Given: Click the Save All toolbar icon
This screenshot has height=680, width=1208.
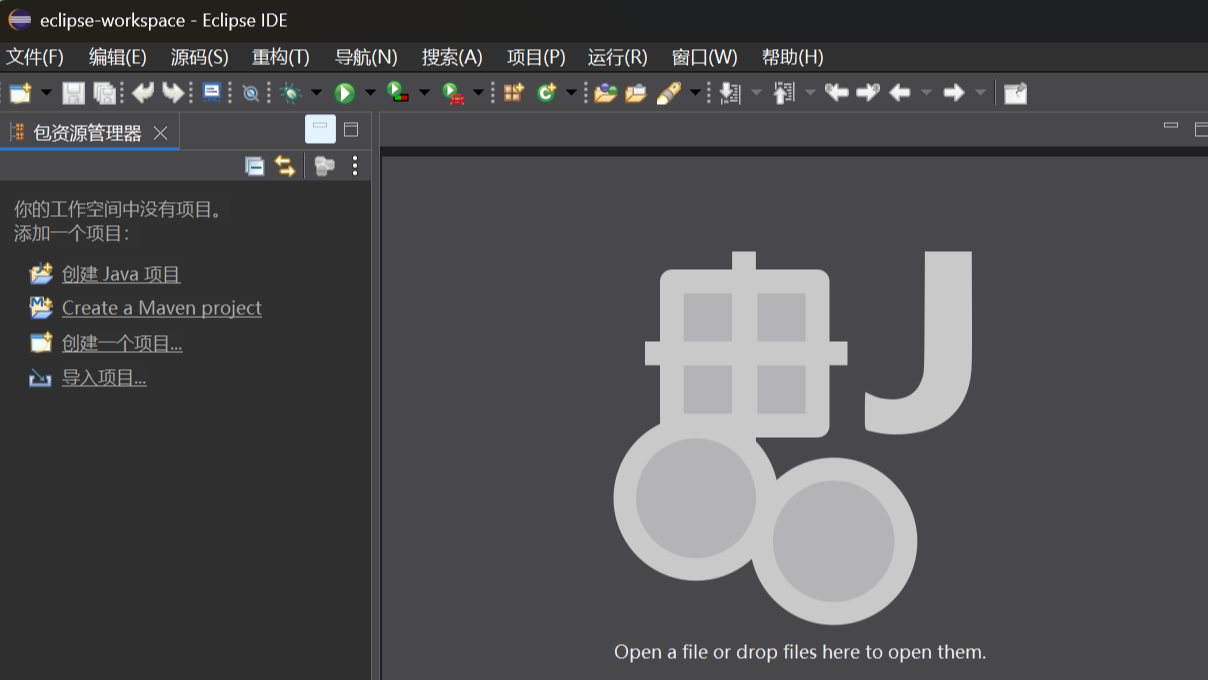Looking at the screenshot, I should click(x=104, y=93).
